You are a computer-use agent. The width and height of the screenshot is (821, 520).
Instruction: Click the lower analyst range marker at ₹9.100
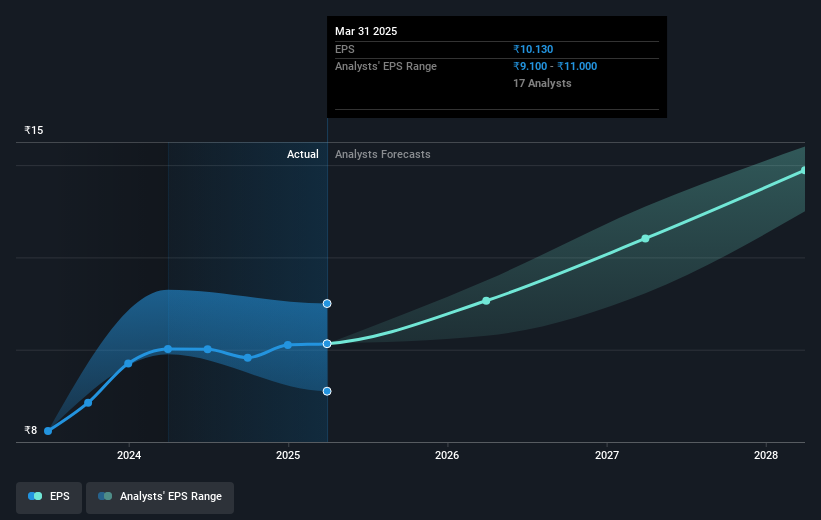(327, 391)
